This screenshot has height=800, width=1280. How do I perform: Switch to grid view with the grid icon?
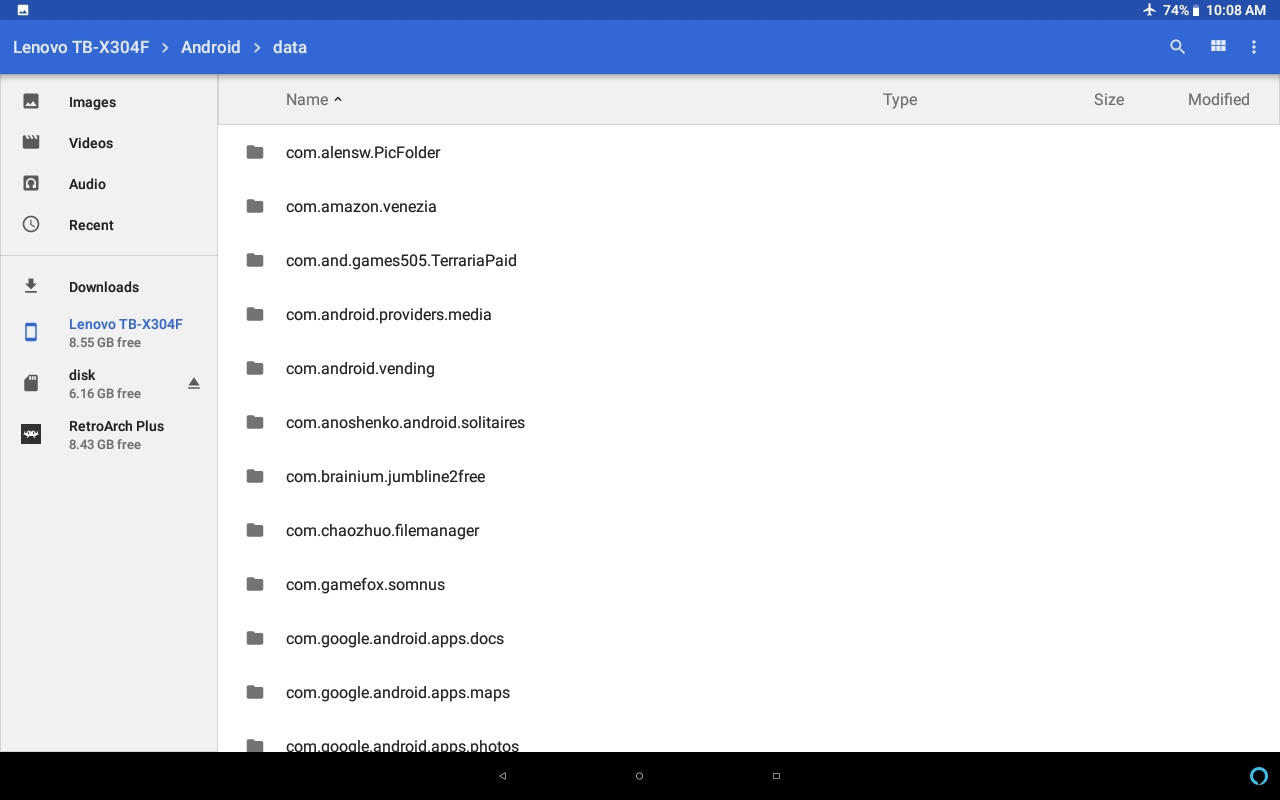point(1218,46)
